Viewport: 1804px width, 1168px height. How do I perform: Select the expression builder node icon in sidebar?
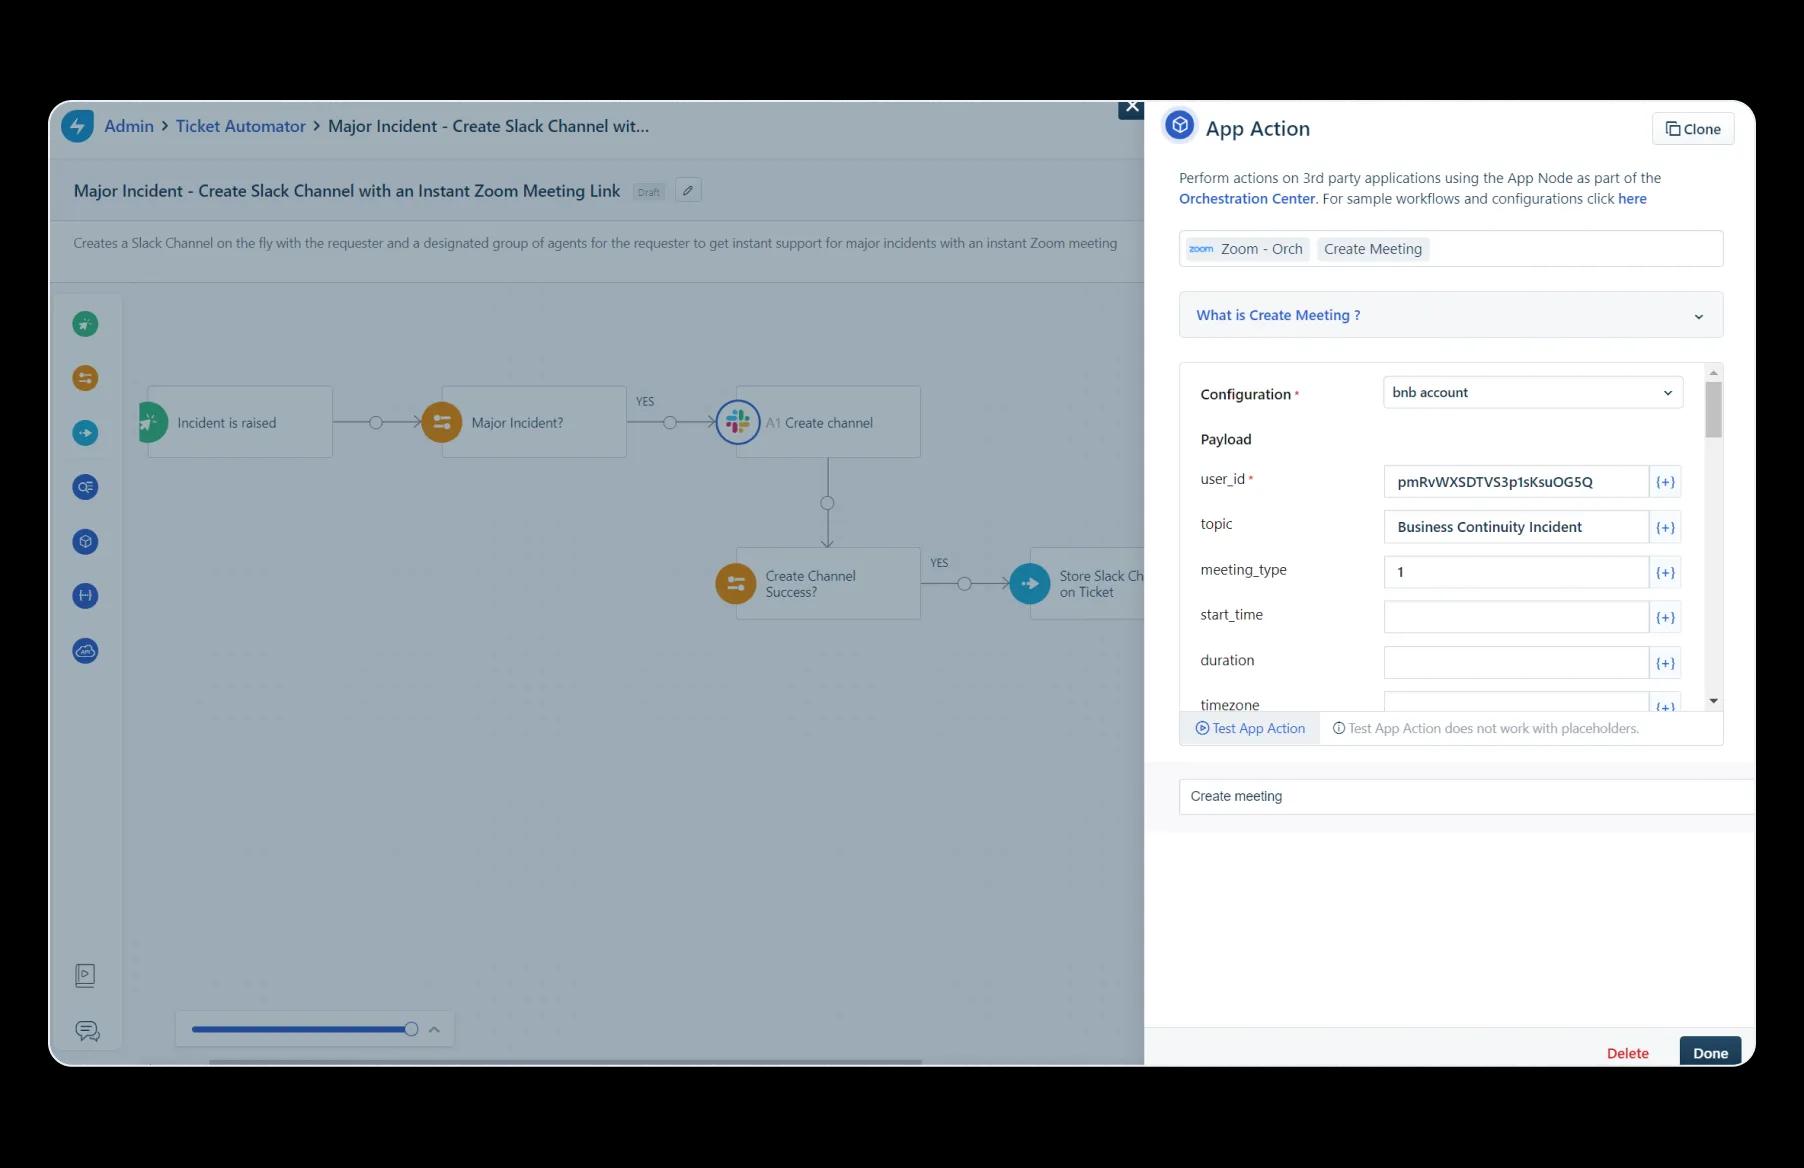[x=85, y=596]
